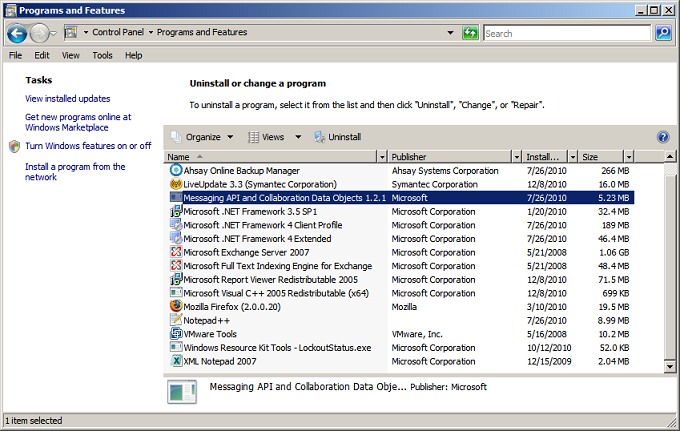Open the Tools menu

tap(103, 55)
